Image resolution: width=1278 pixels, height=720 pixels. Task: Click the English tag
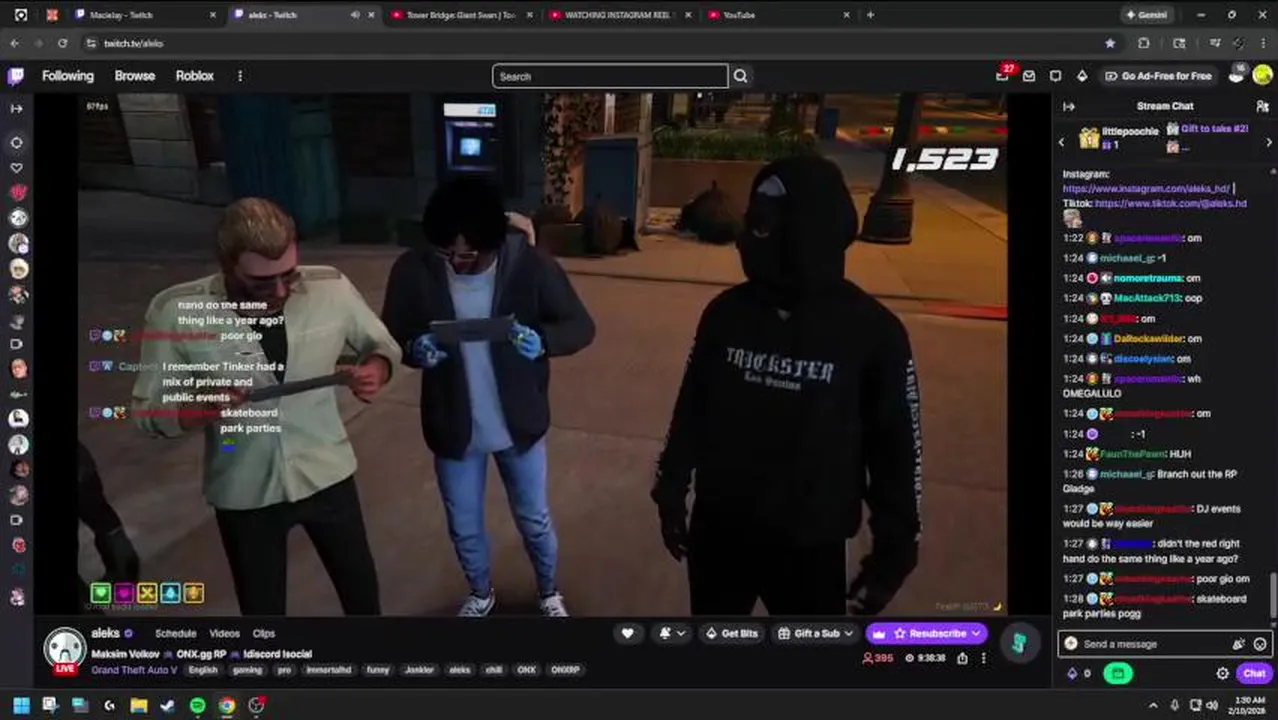[x=203, y=670]
